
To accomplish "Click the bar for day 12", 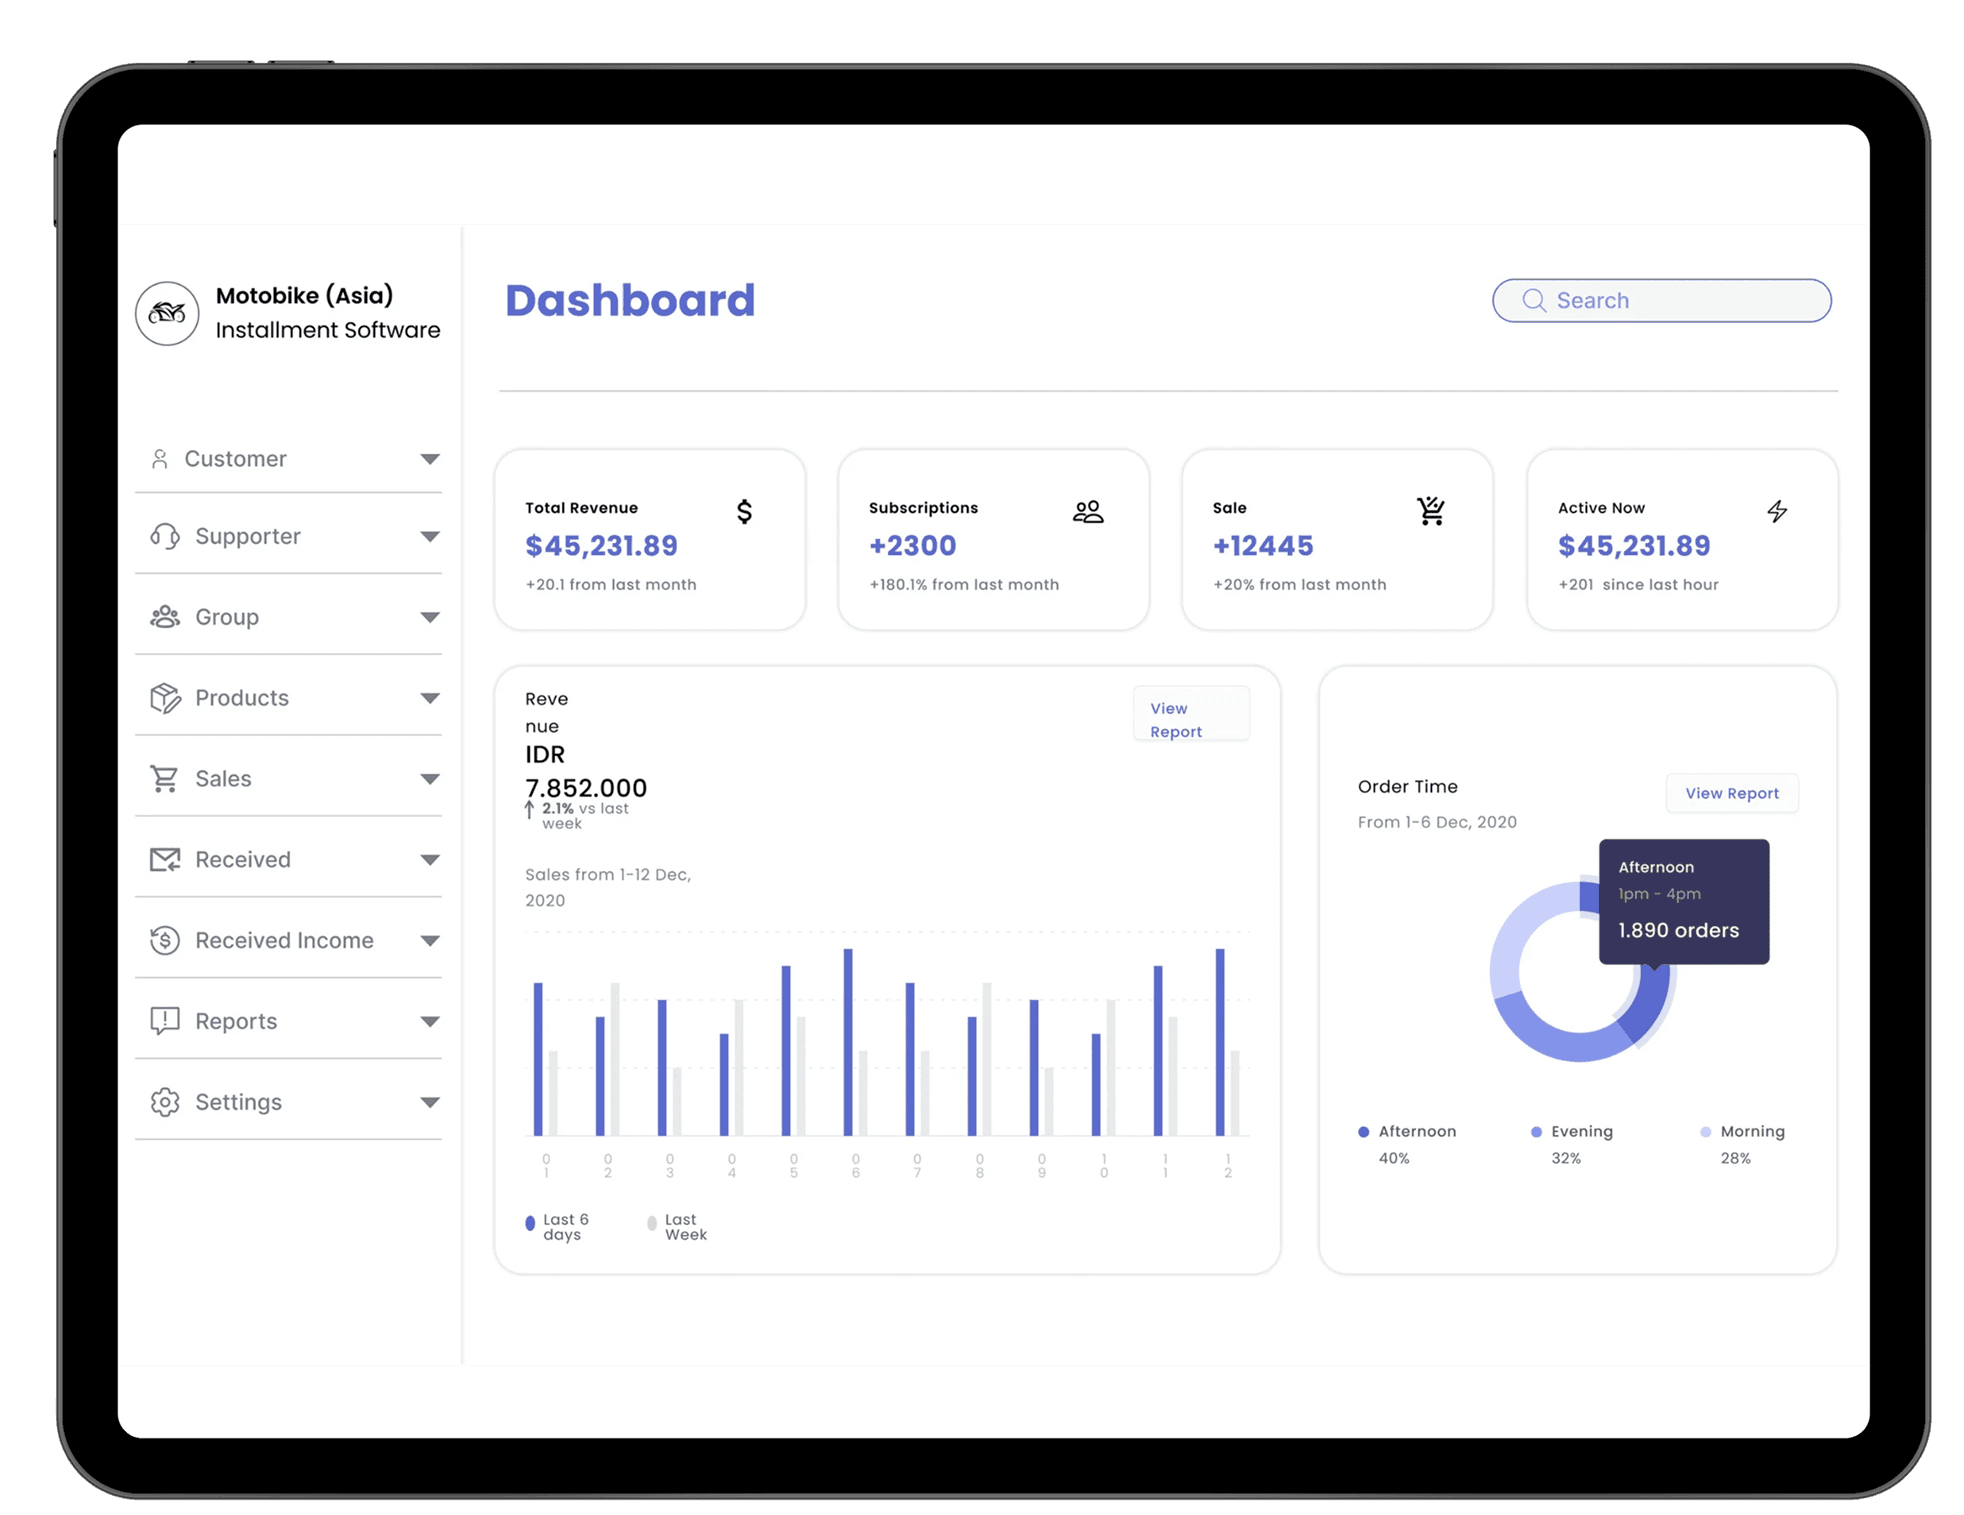I will (x=1220, y=1042).
